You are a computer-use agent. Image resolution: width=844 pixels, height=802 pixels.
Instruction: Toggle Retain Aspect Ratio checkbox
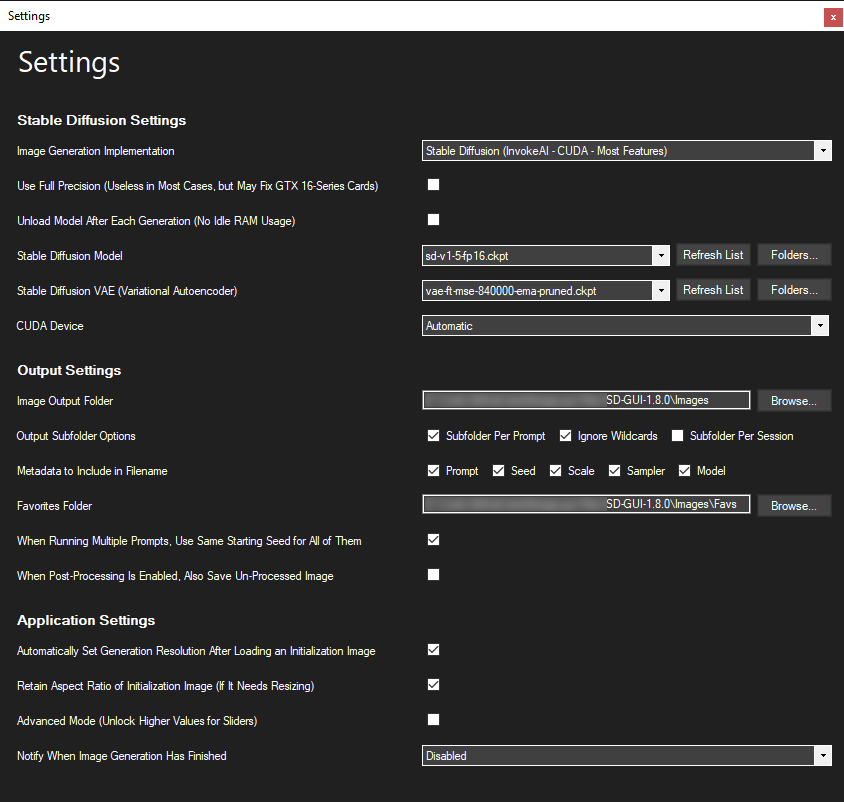[433, 685]
